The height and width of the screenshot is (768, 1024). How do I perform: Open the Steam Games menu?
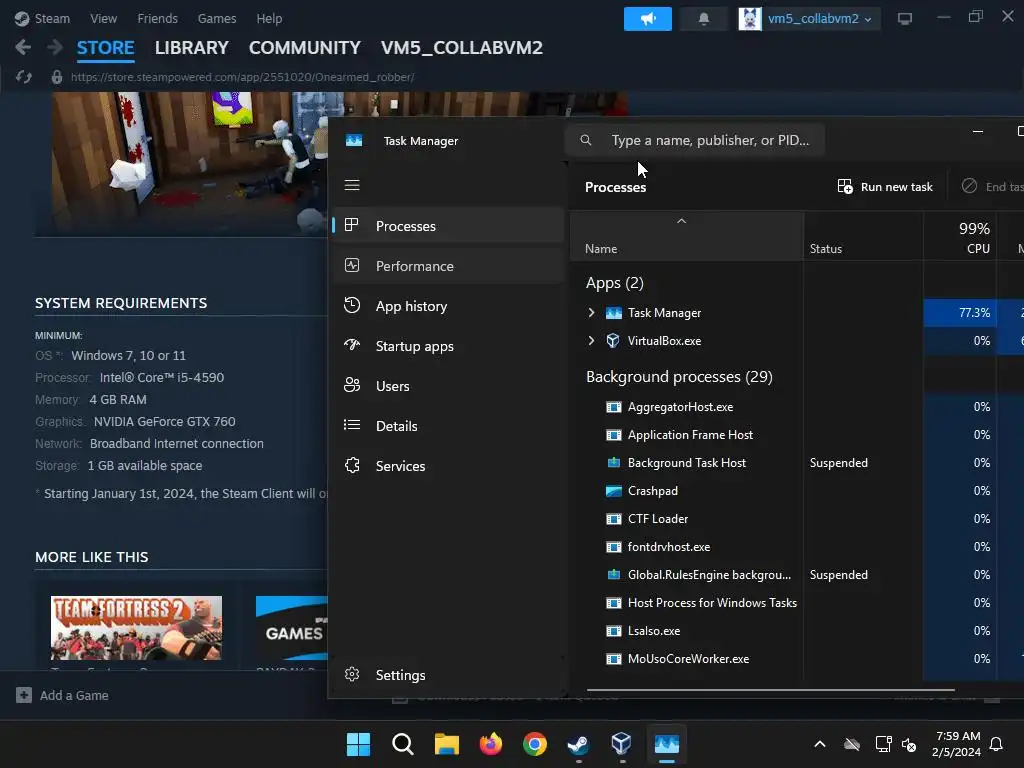(x=217, y=18)
